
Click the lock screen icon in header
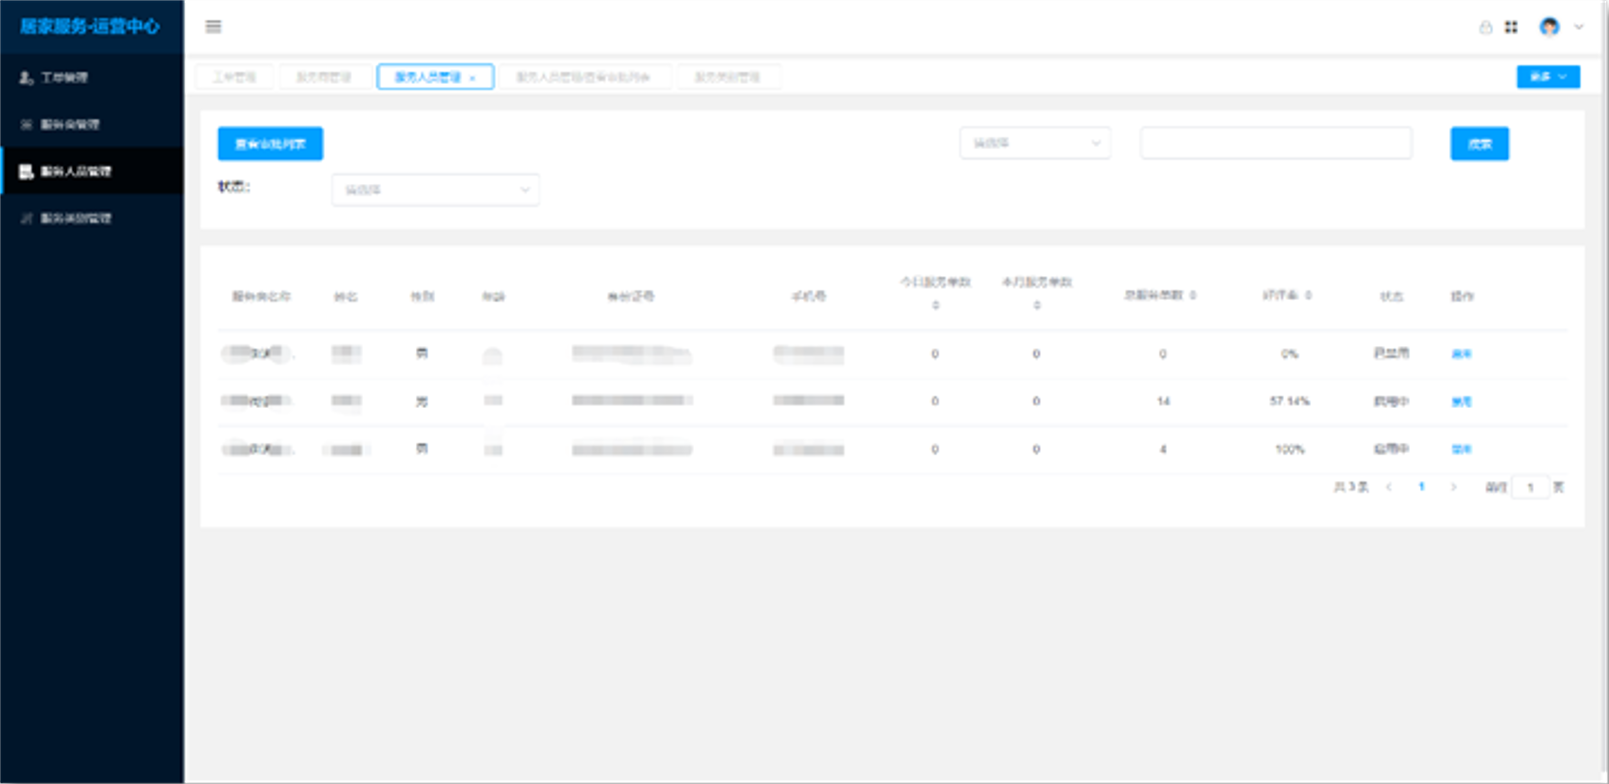click(1485, 27)
